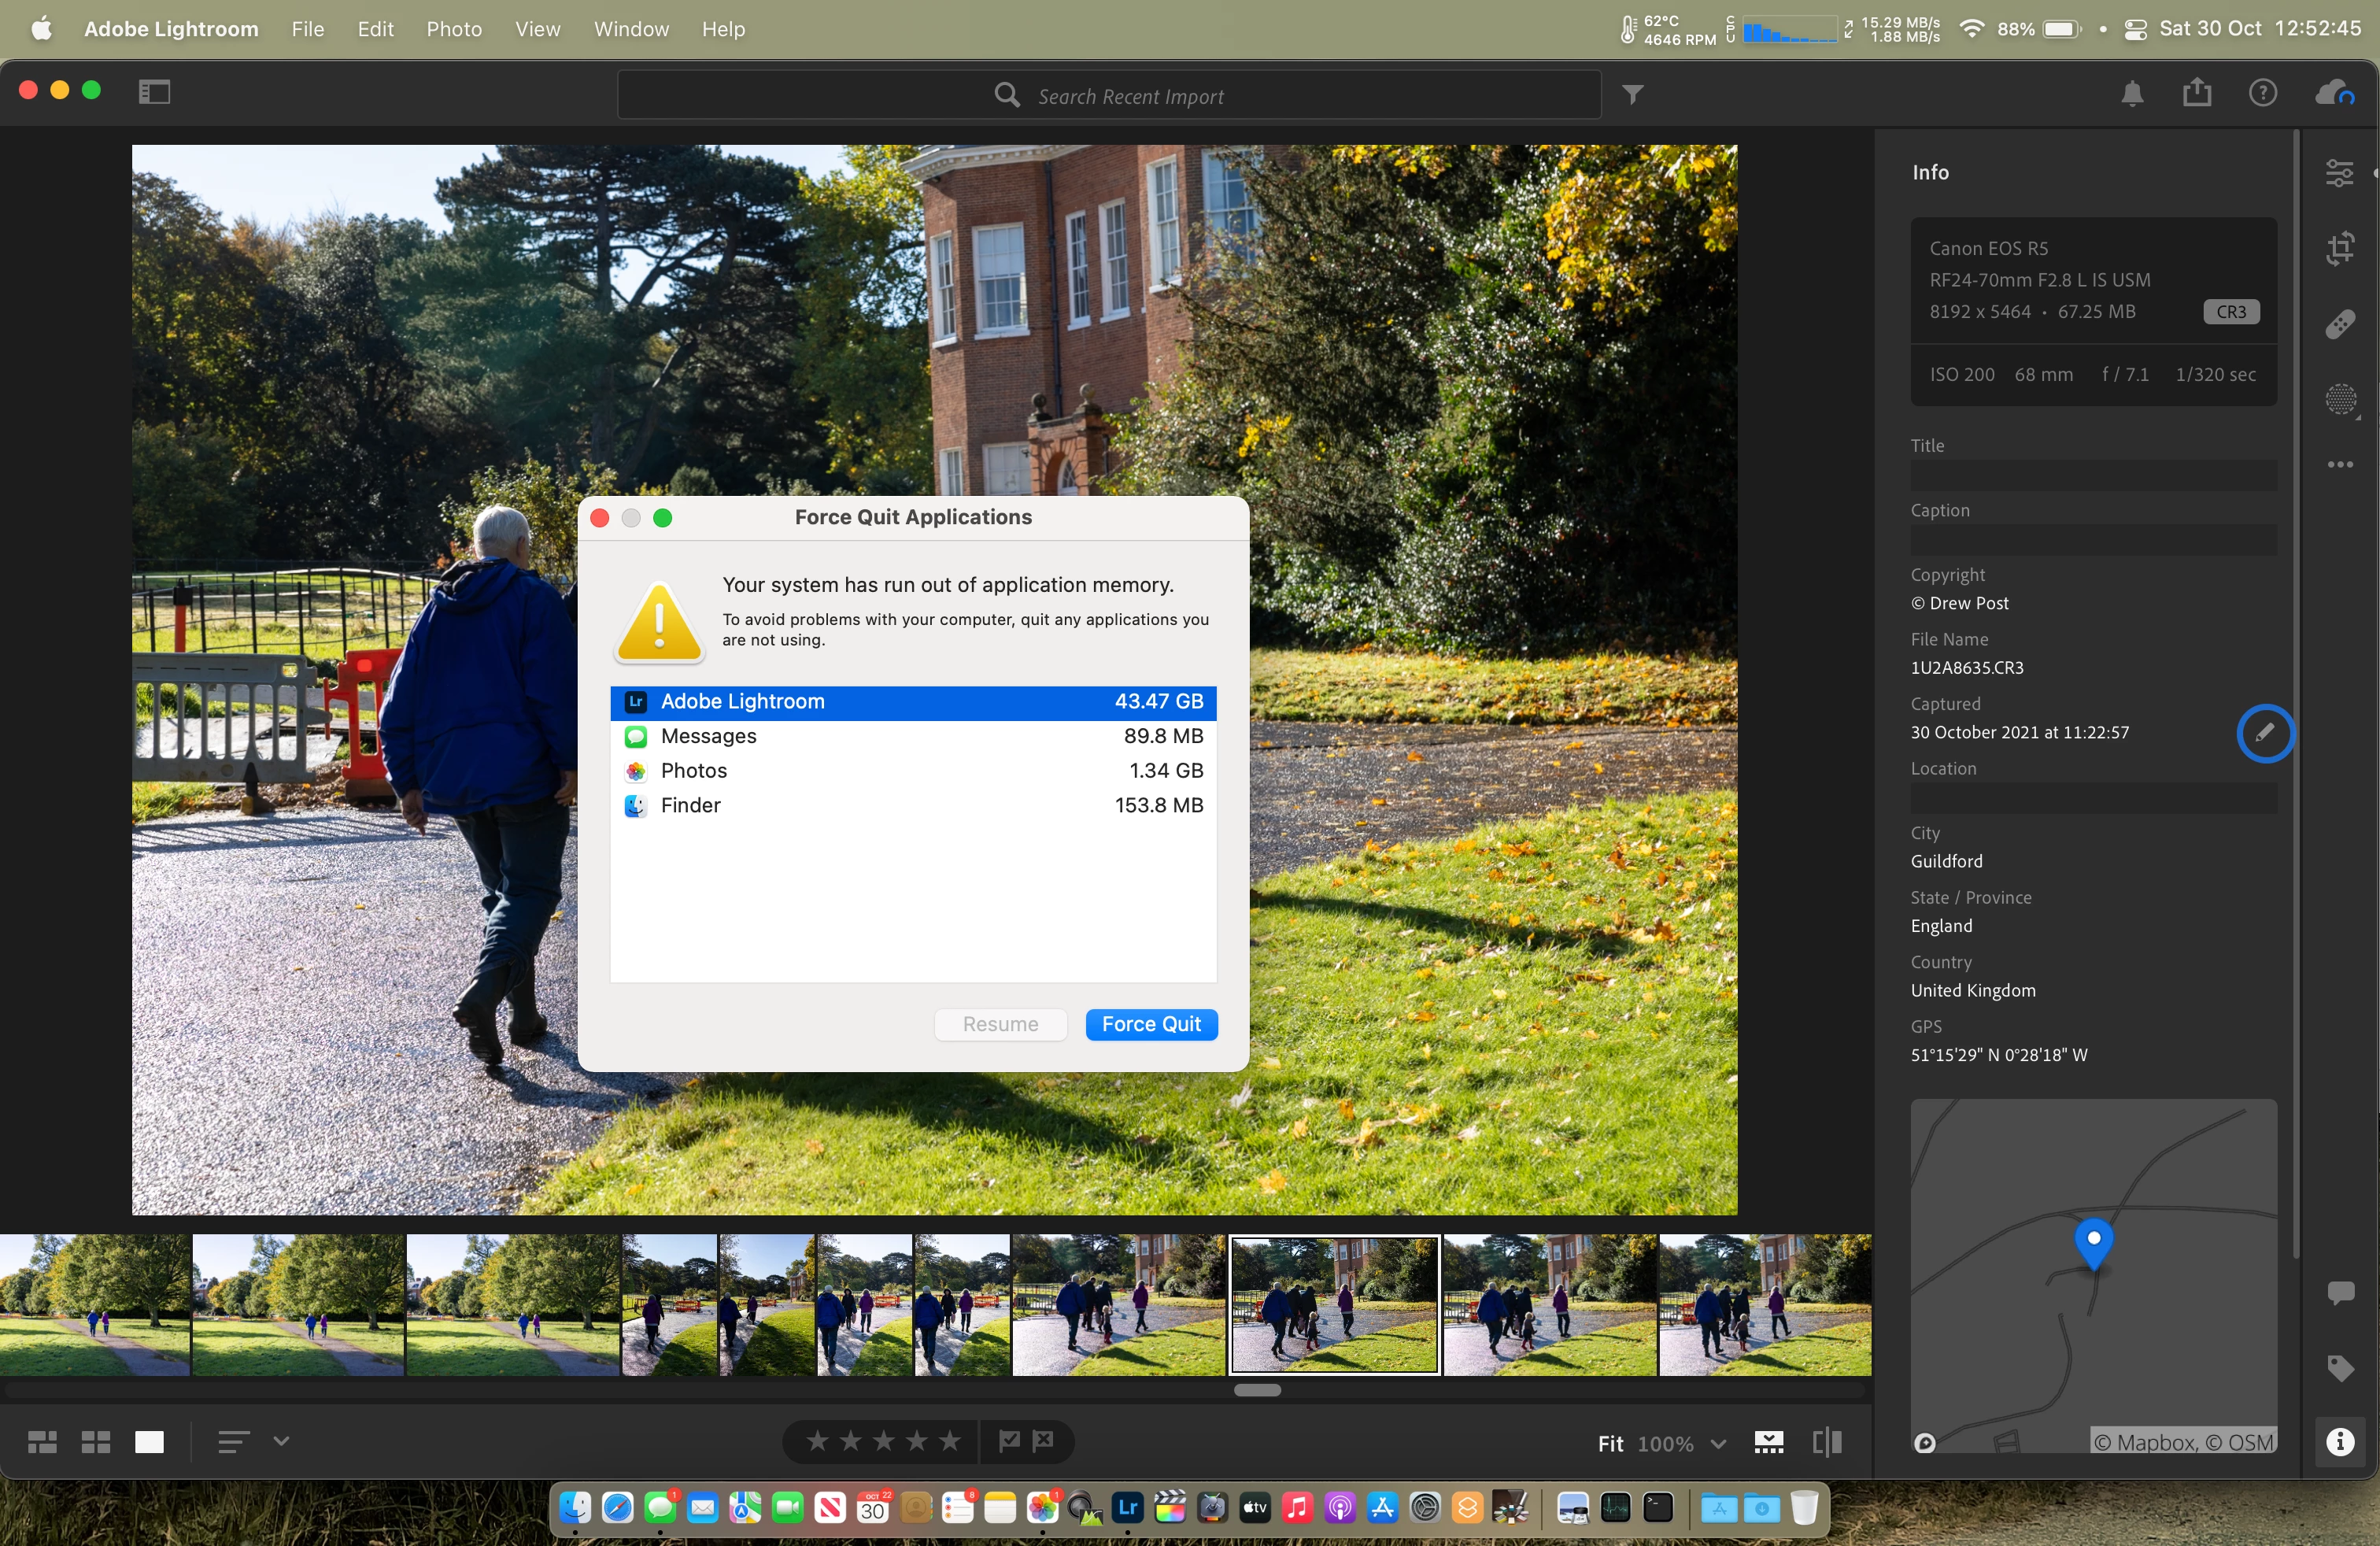
Task: Set rating to five stars
Action: pyautogui.click(x=949, y=1441)
